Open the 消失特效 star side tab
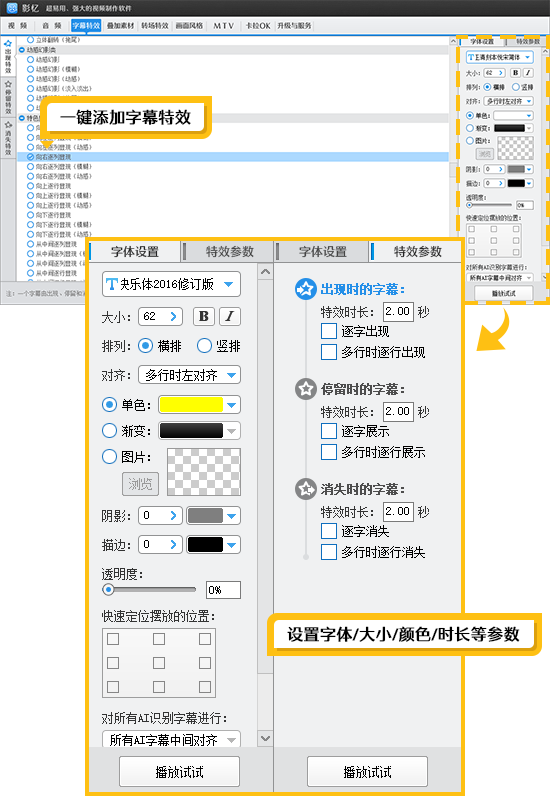This screenshot has width=550, height=796. [x=8, y=138]
